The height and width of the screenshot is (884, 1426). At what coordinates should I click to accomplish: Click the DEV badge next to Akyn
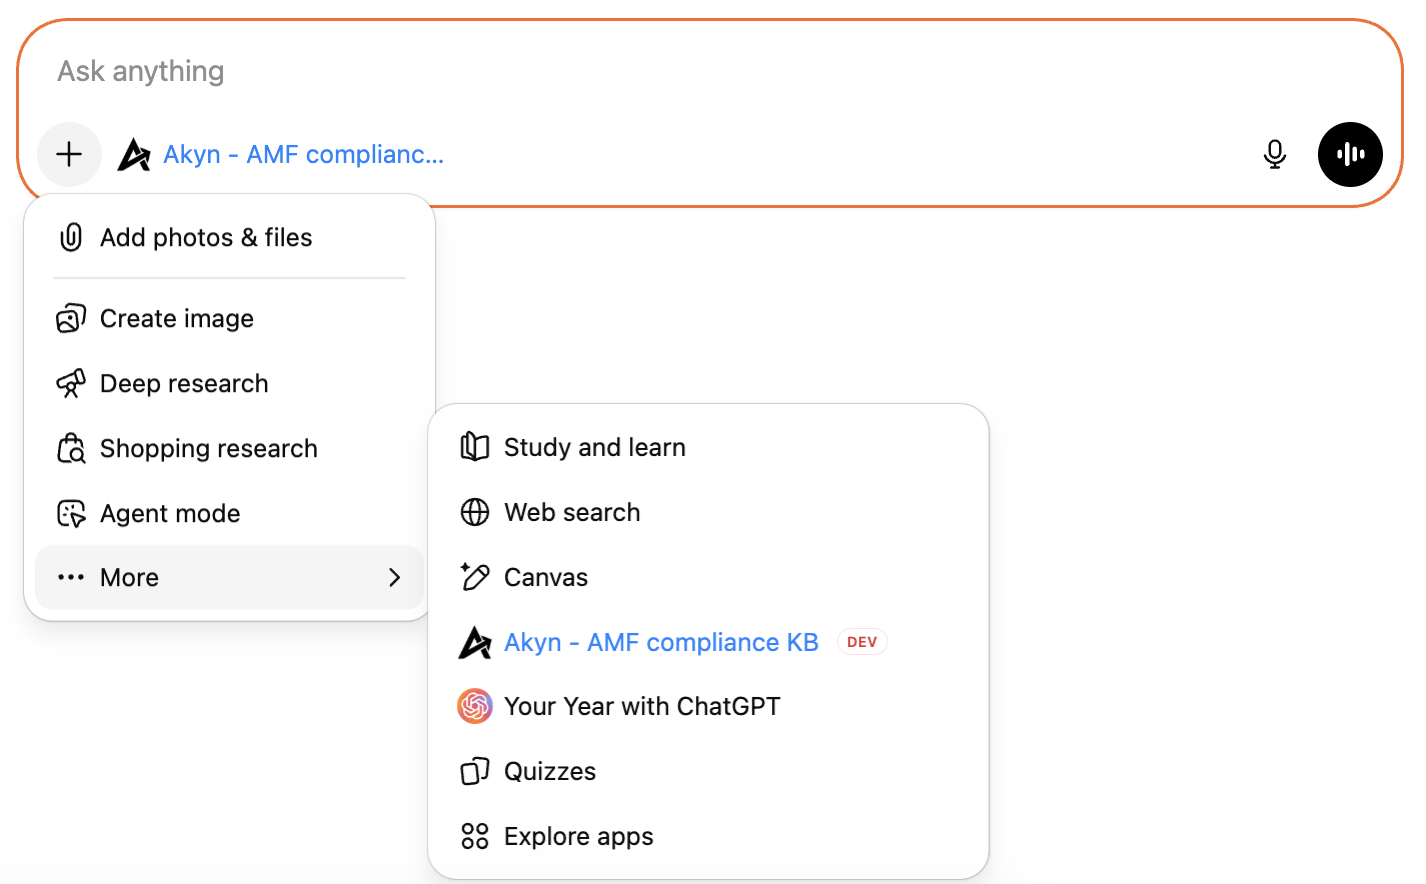pyautogui.click(x=861, y=641)
